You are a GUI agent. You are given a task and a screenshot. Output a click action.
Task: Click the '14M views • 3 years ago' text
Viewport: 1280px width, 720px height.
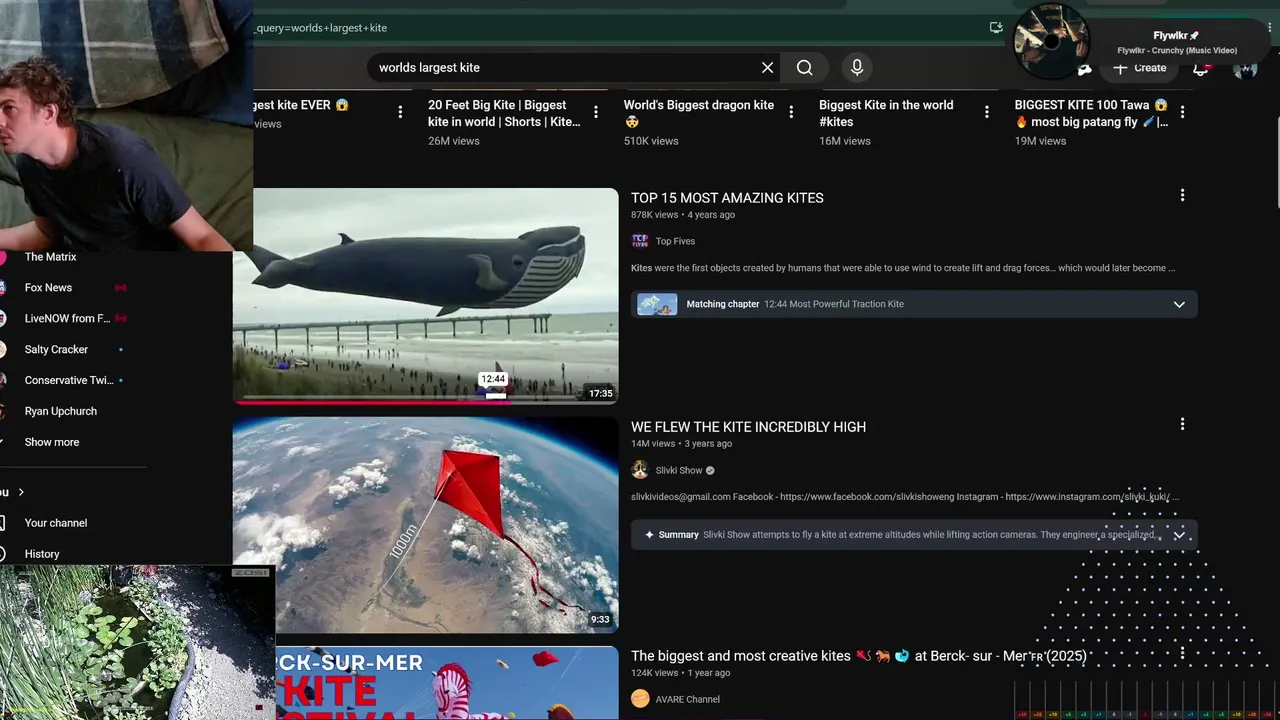(x=681, y=444)
